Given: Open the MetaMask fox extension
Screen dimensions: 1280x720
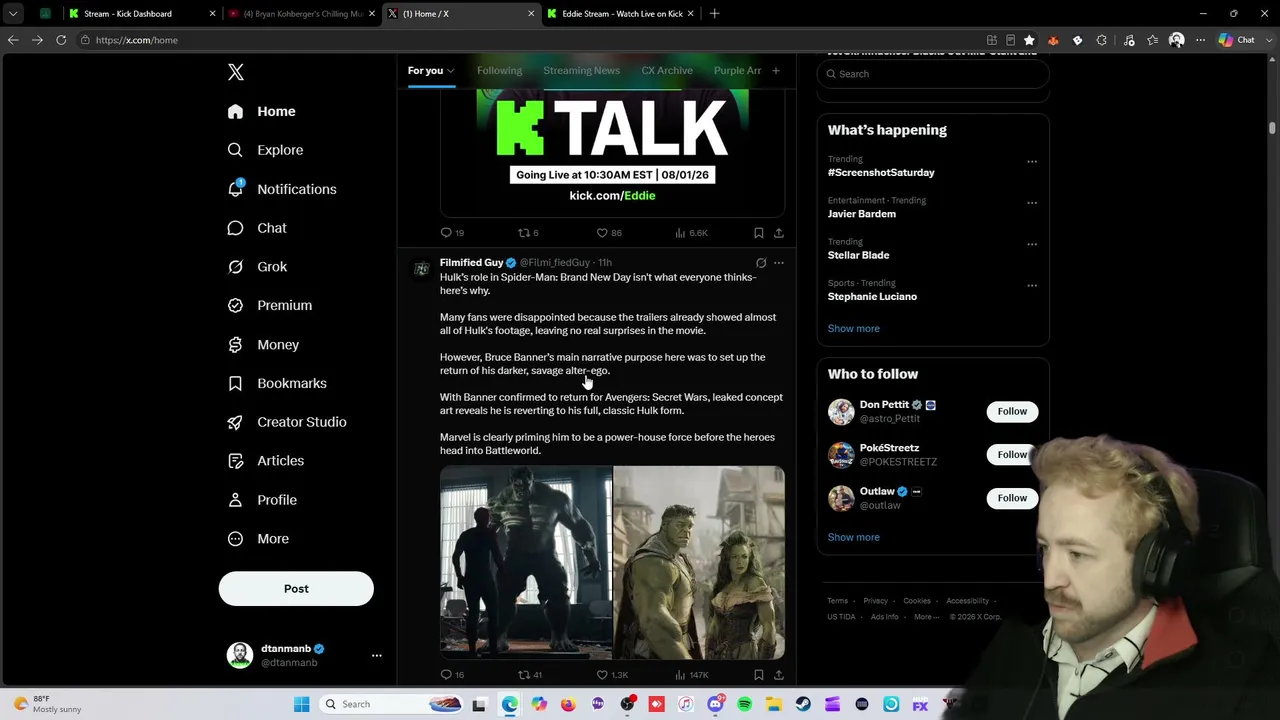Looking at the screenshot, I should coord(1054,40).
